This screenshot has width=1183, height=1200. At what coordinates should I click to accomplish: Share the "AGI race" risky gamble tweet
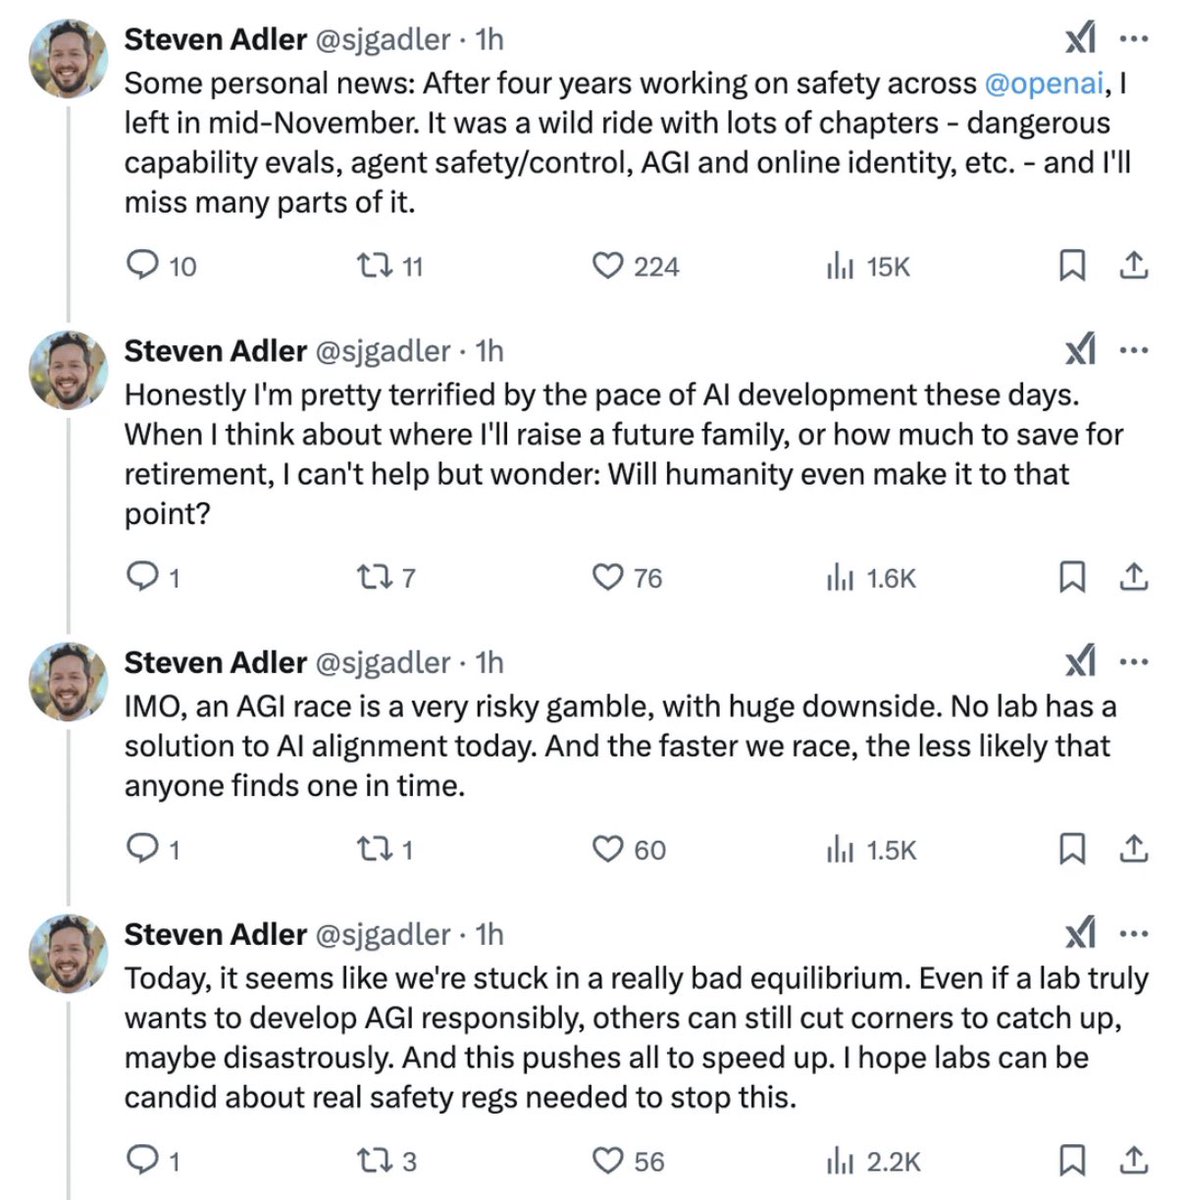[x=1133, y=849]
